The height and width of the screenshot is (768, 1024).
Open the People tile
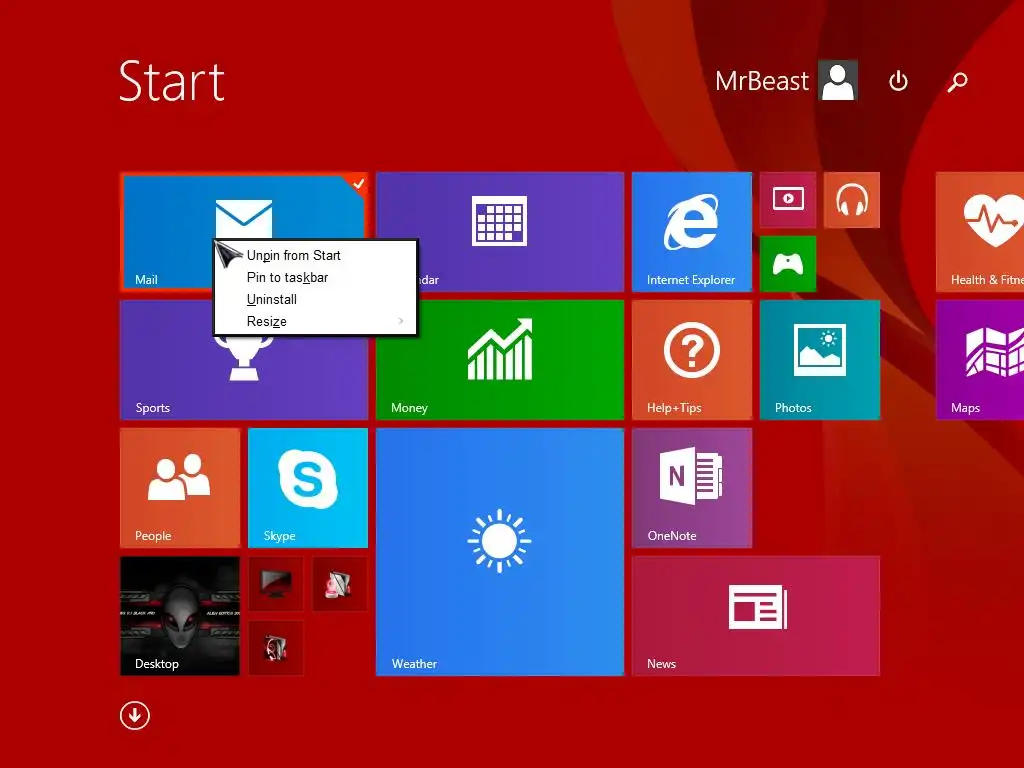tap(180, 488)
